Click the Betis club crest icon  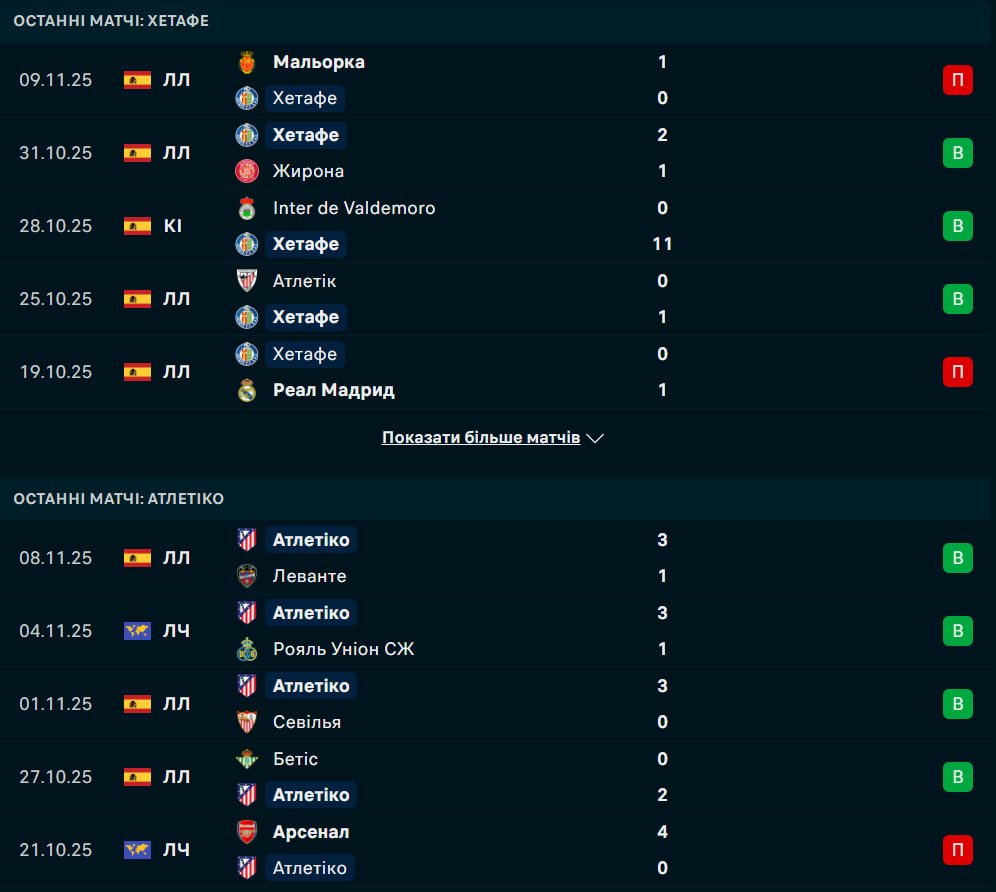pos(246,759)
